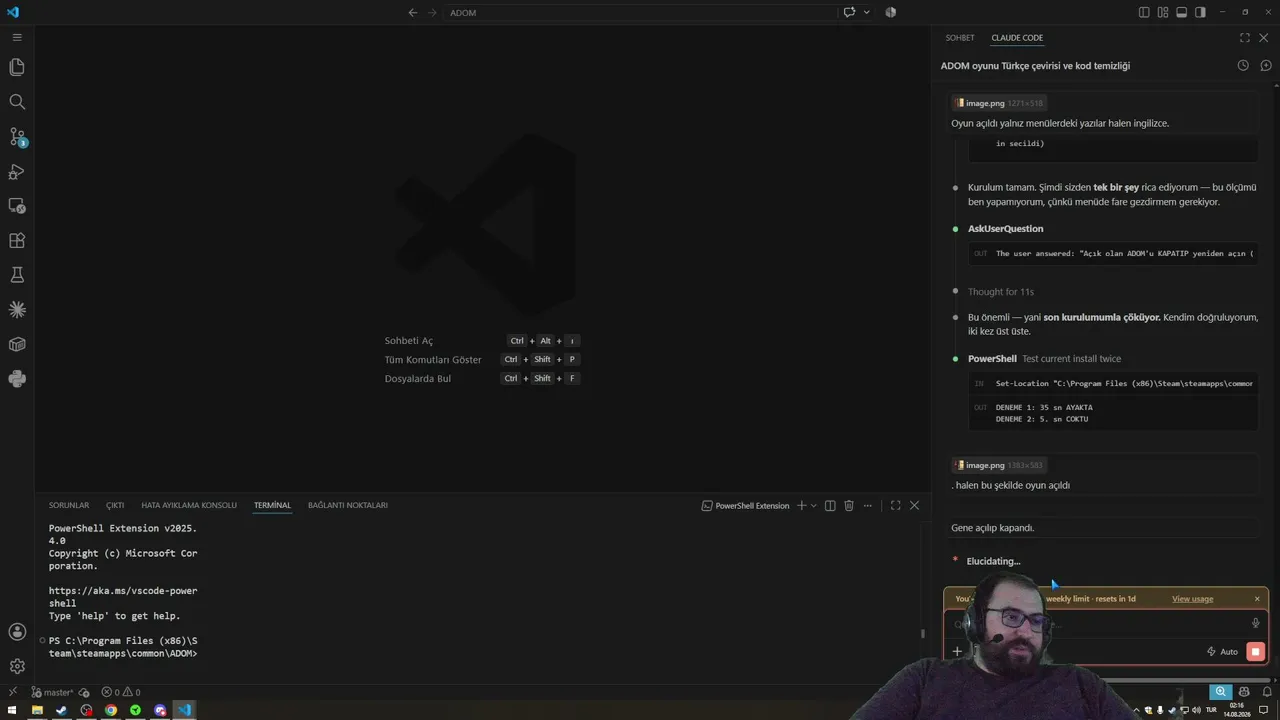This screenshot has width=1280, height=720.
Task: Open the first image.png attachment
Action: 998,103
